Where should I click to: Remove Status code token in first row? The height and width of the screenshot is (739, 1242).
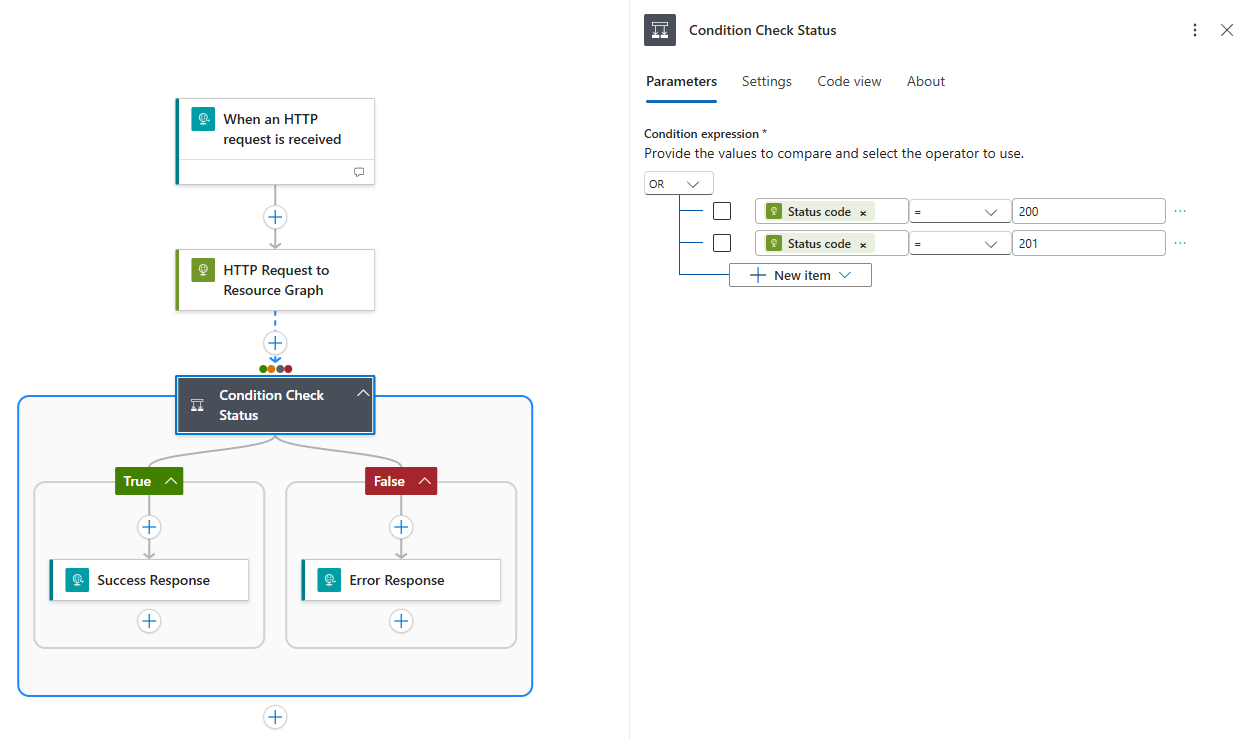863,212
